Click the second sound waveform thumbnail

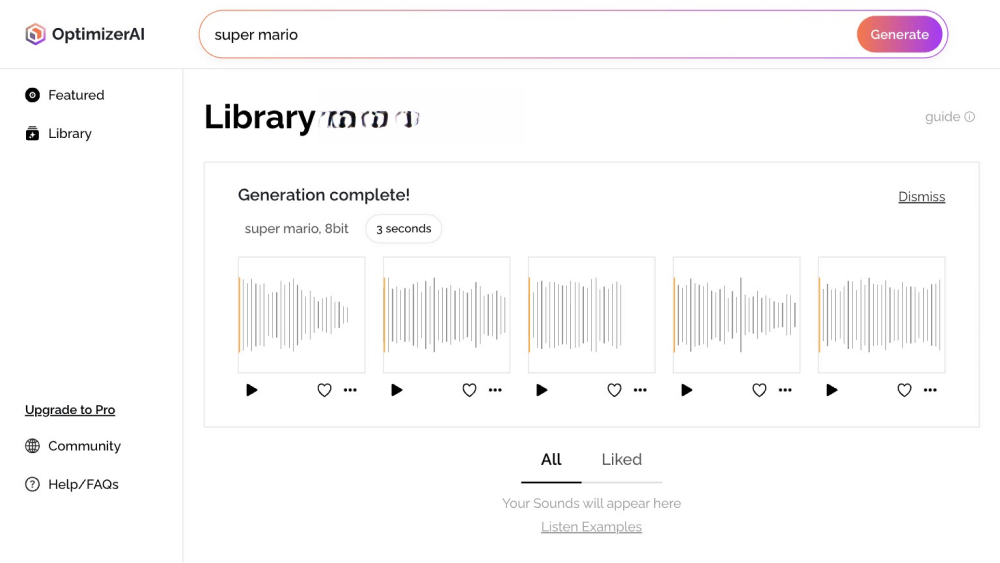[x=446, y=315]
